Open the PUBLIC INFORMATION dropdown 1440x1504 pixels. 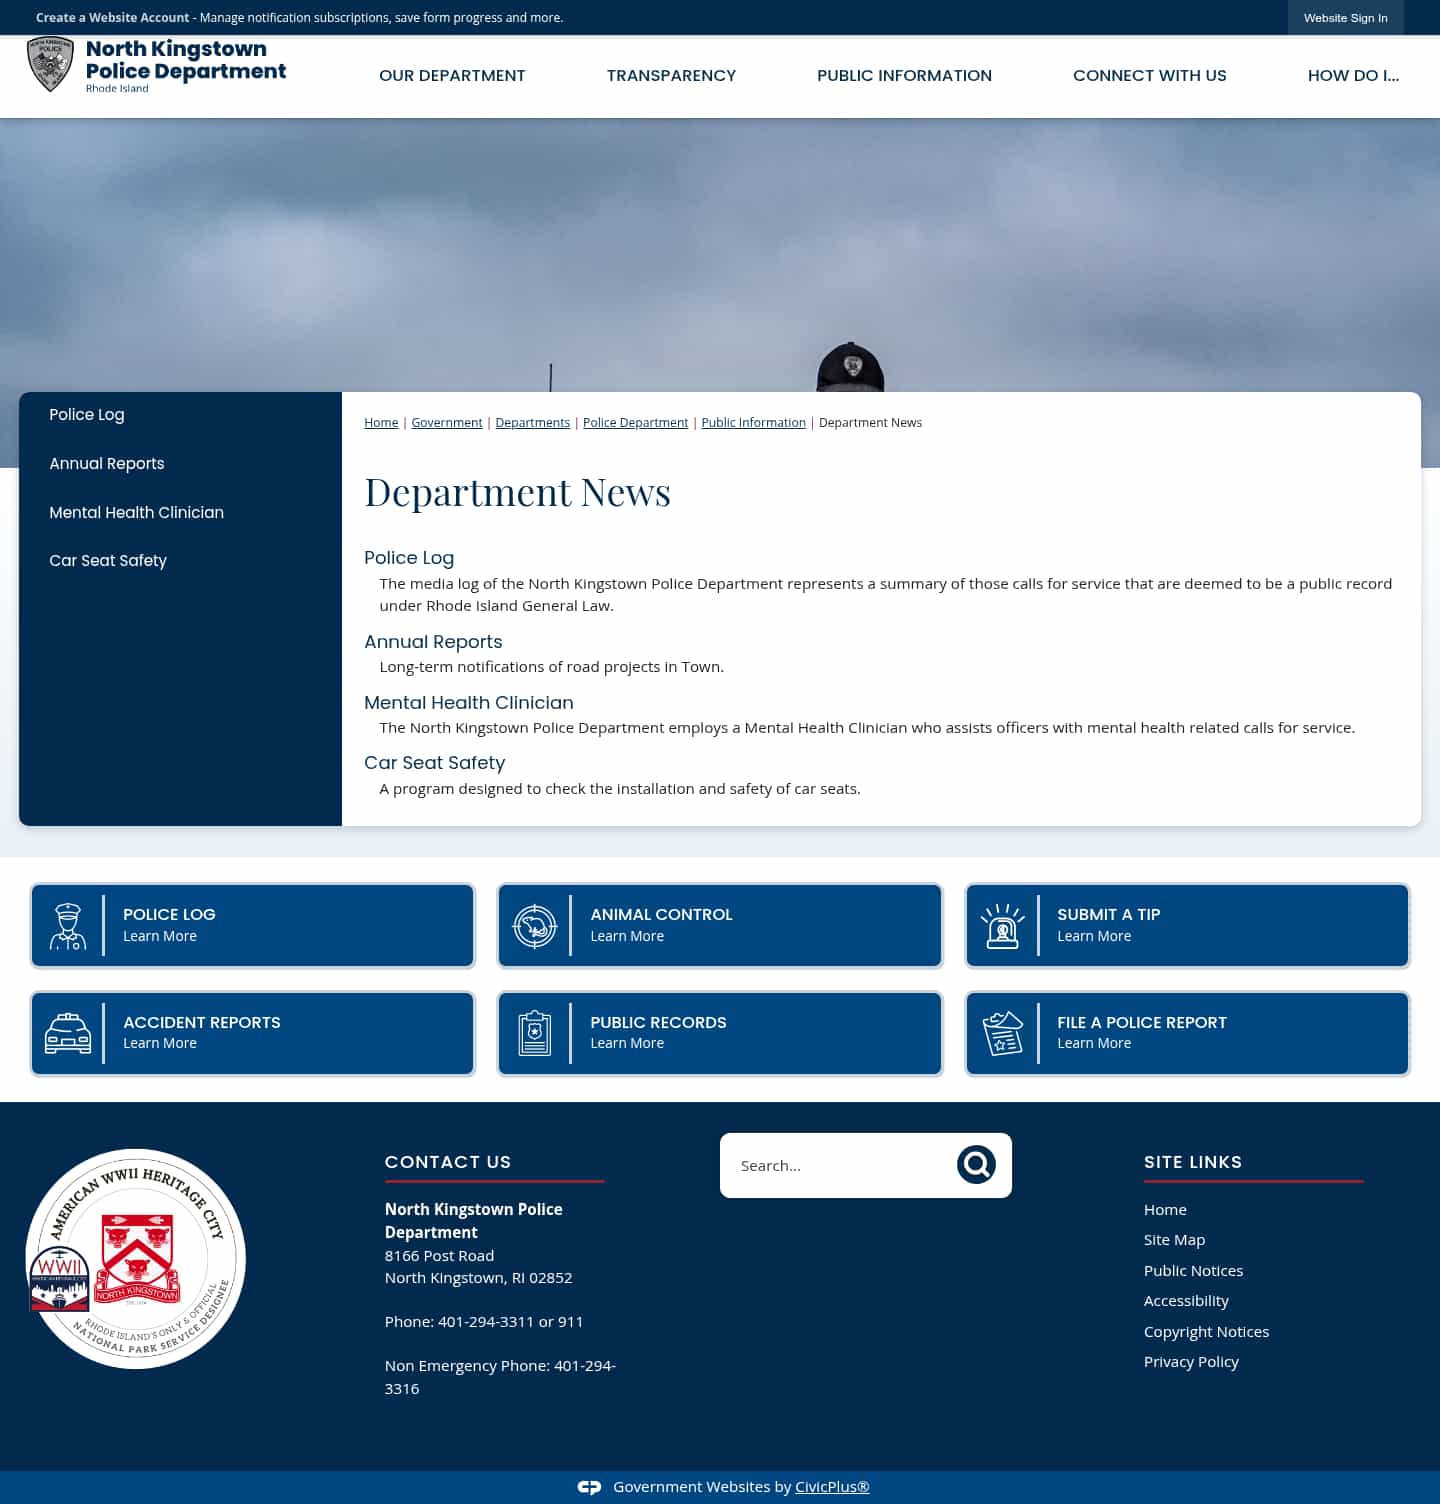[x=904, y=75]
